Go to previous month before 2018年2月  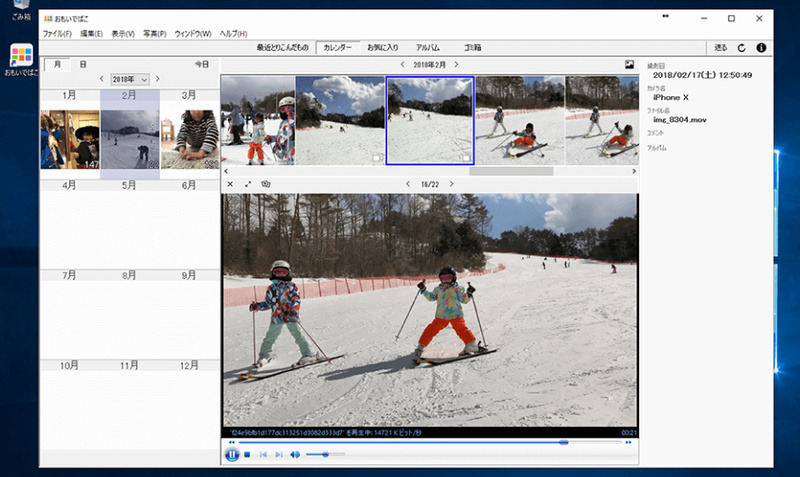coord(403,65)
